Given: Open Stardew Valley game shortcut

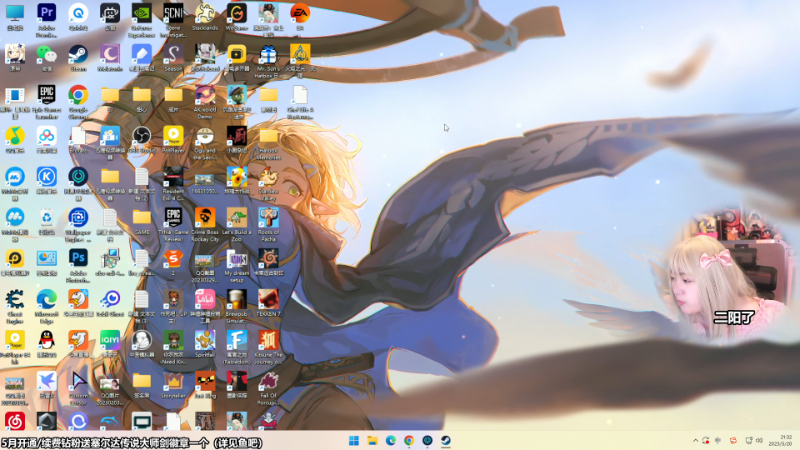Looking at the screenshot, I should click(268, 184).
